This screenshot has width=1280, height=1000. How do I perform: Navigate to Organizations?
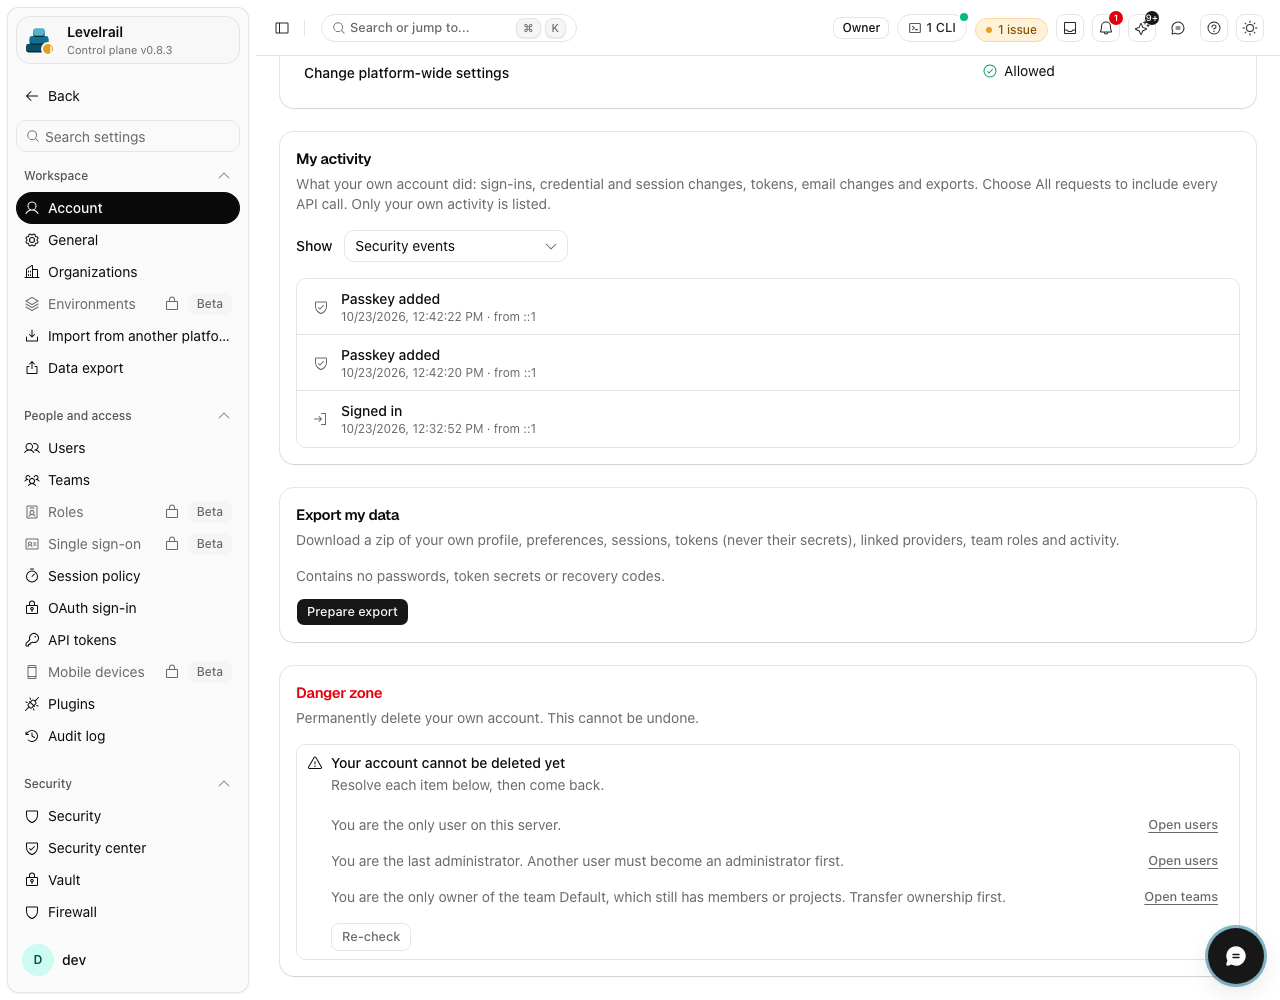tap(128, 272)
